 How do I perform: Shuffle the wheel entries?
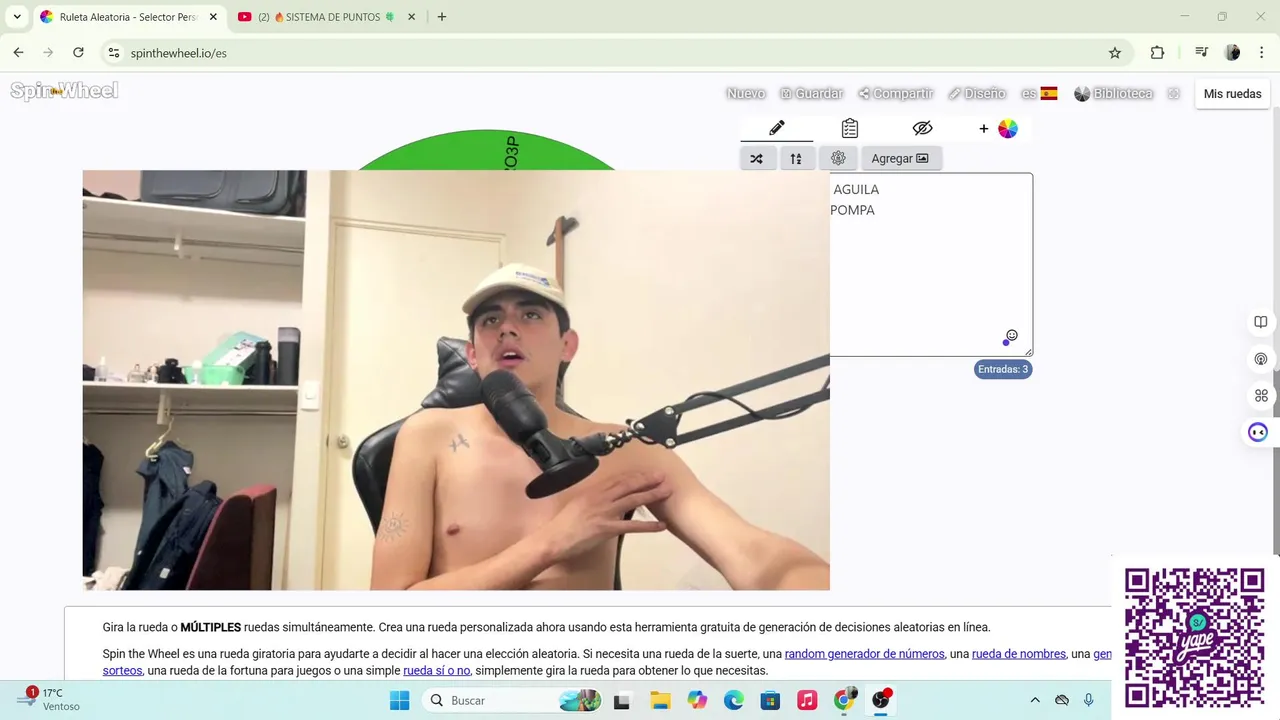757,158
